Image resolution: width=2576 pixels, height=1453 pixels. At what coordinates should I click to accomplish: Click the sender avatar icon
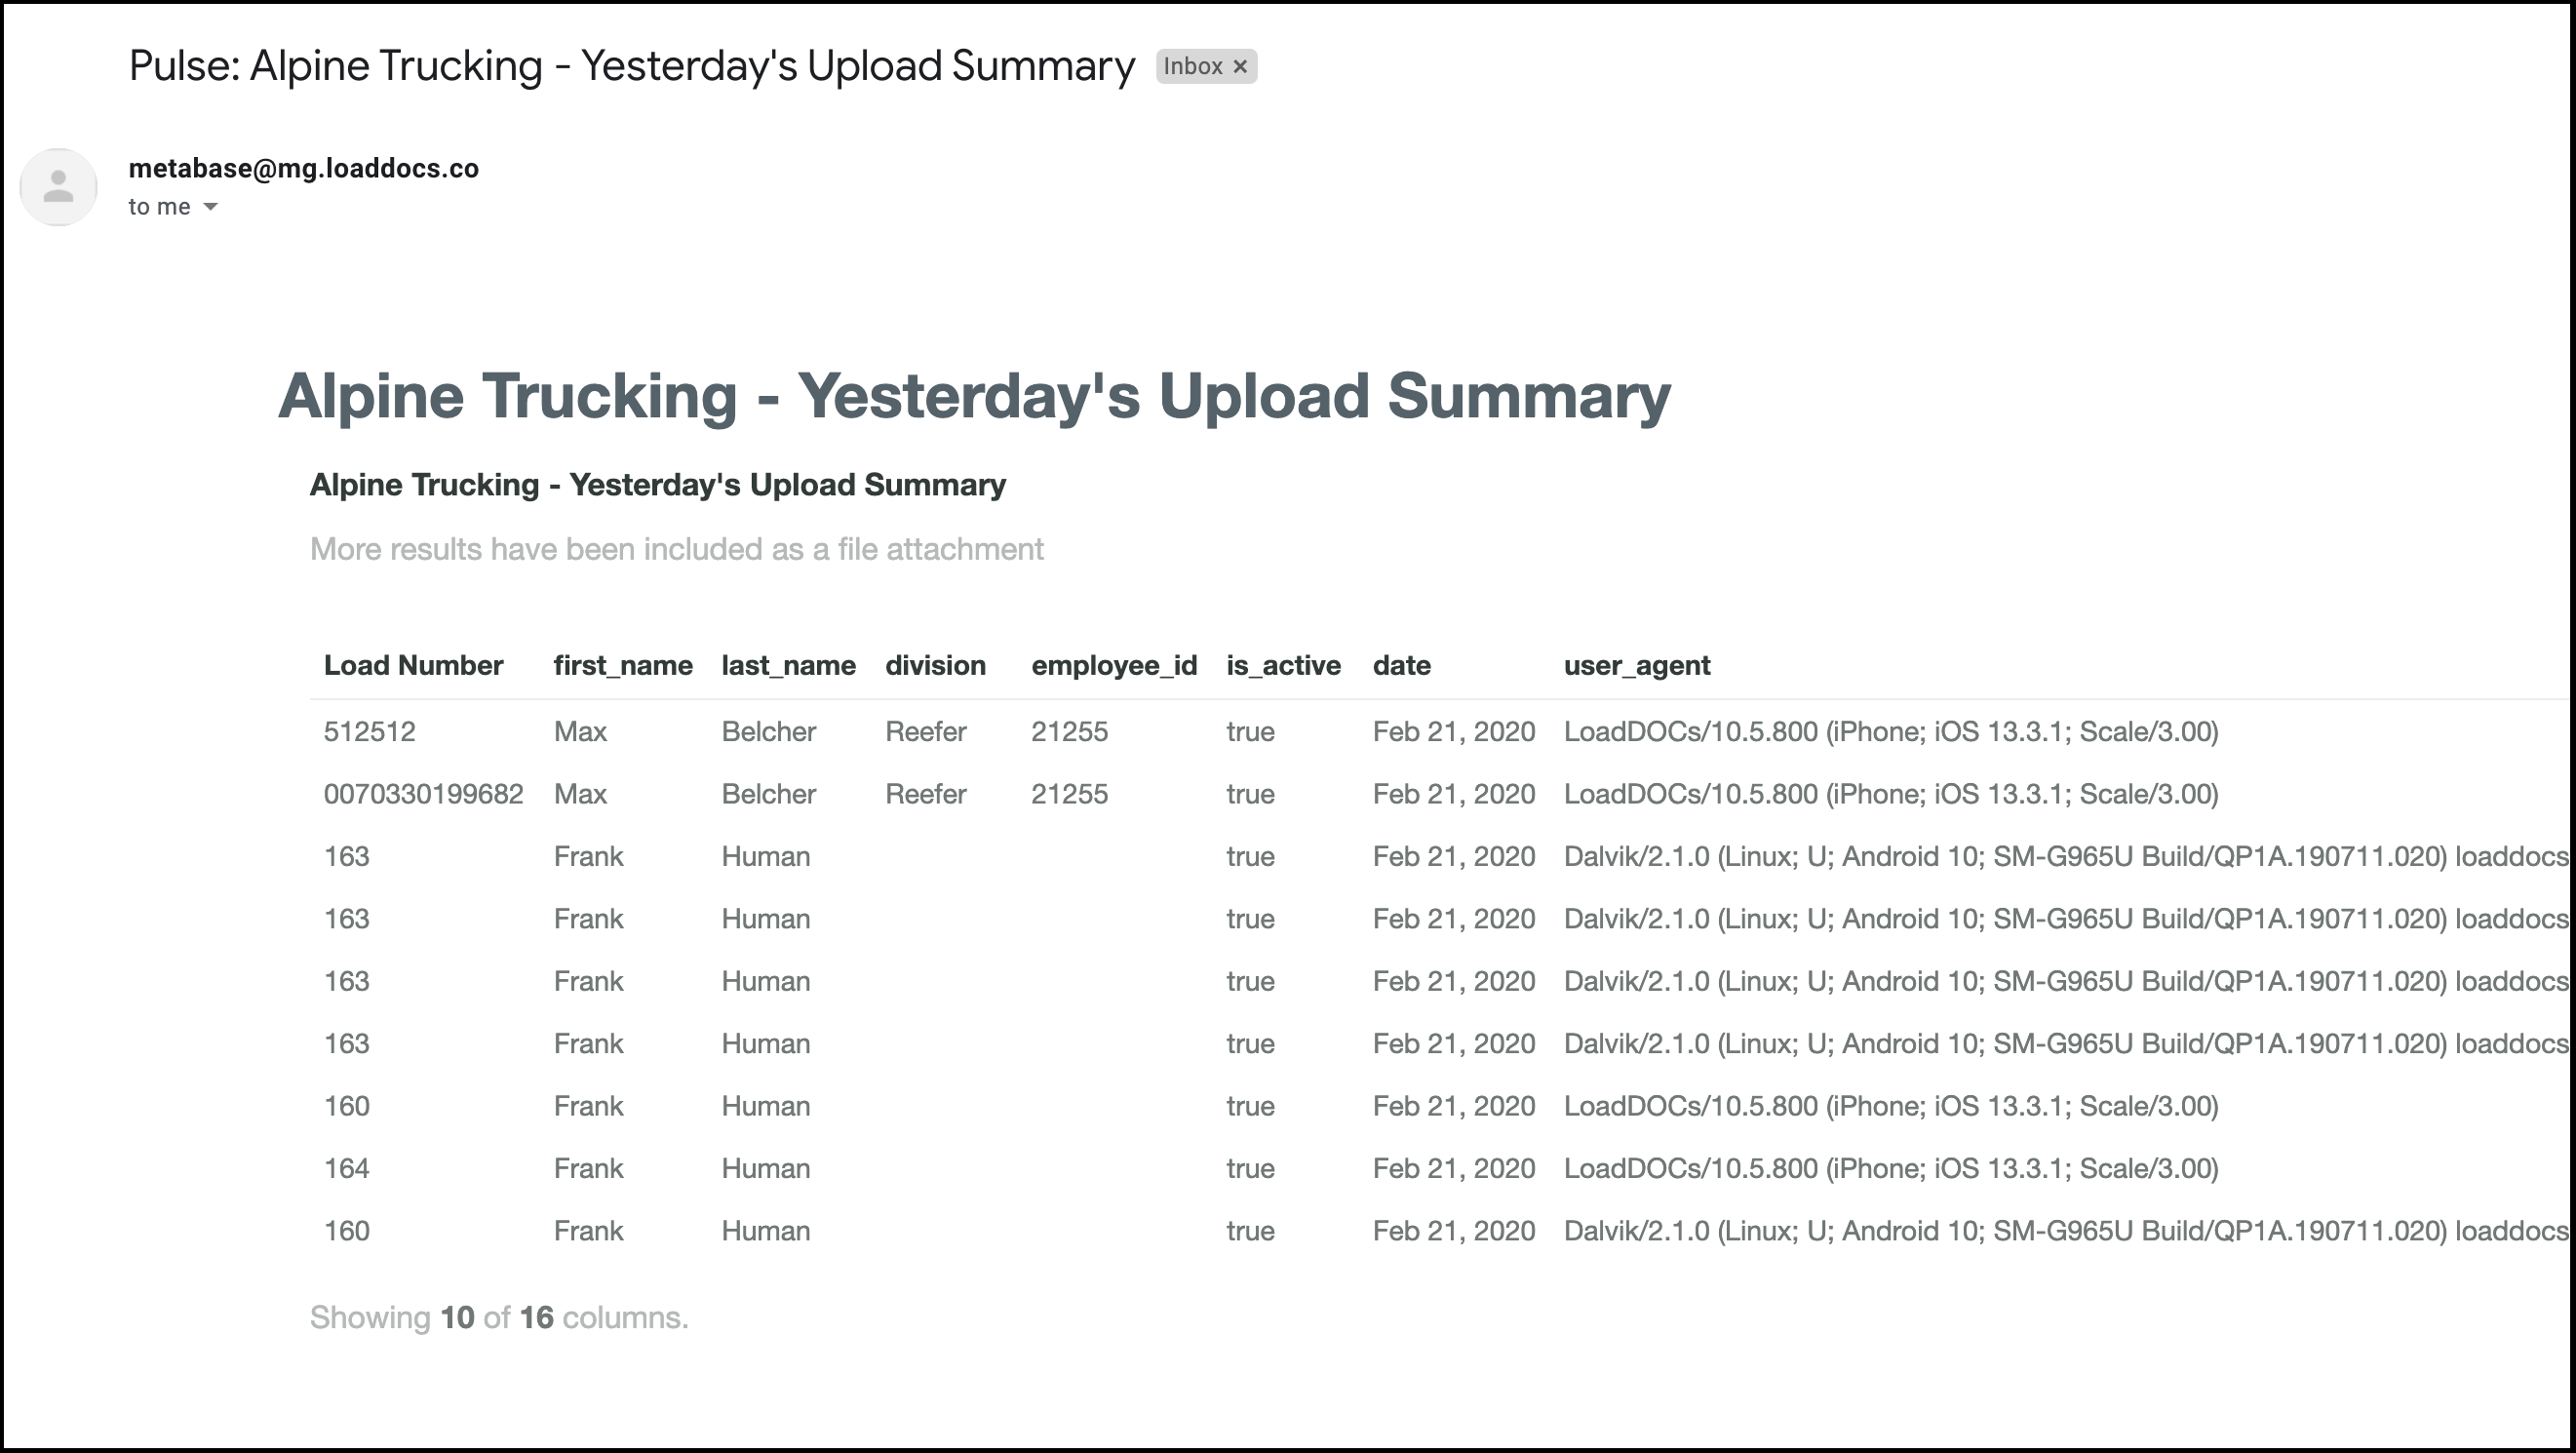tap(58, 187)
